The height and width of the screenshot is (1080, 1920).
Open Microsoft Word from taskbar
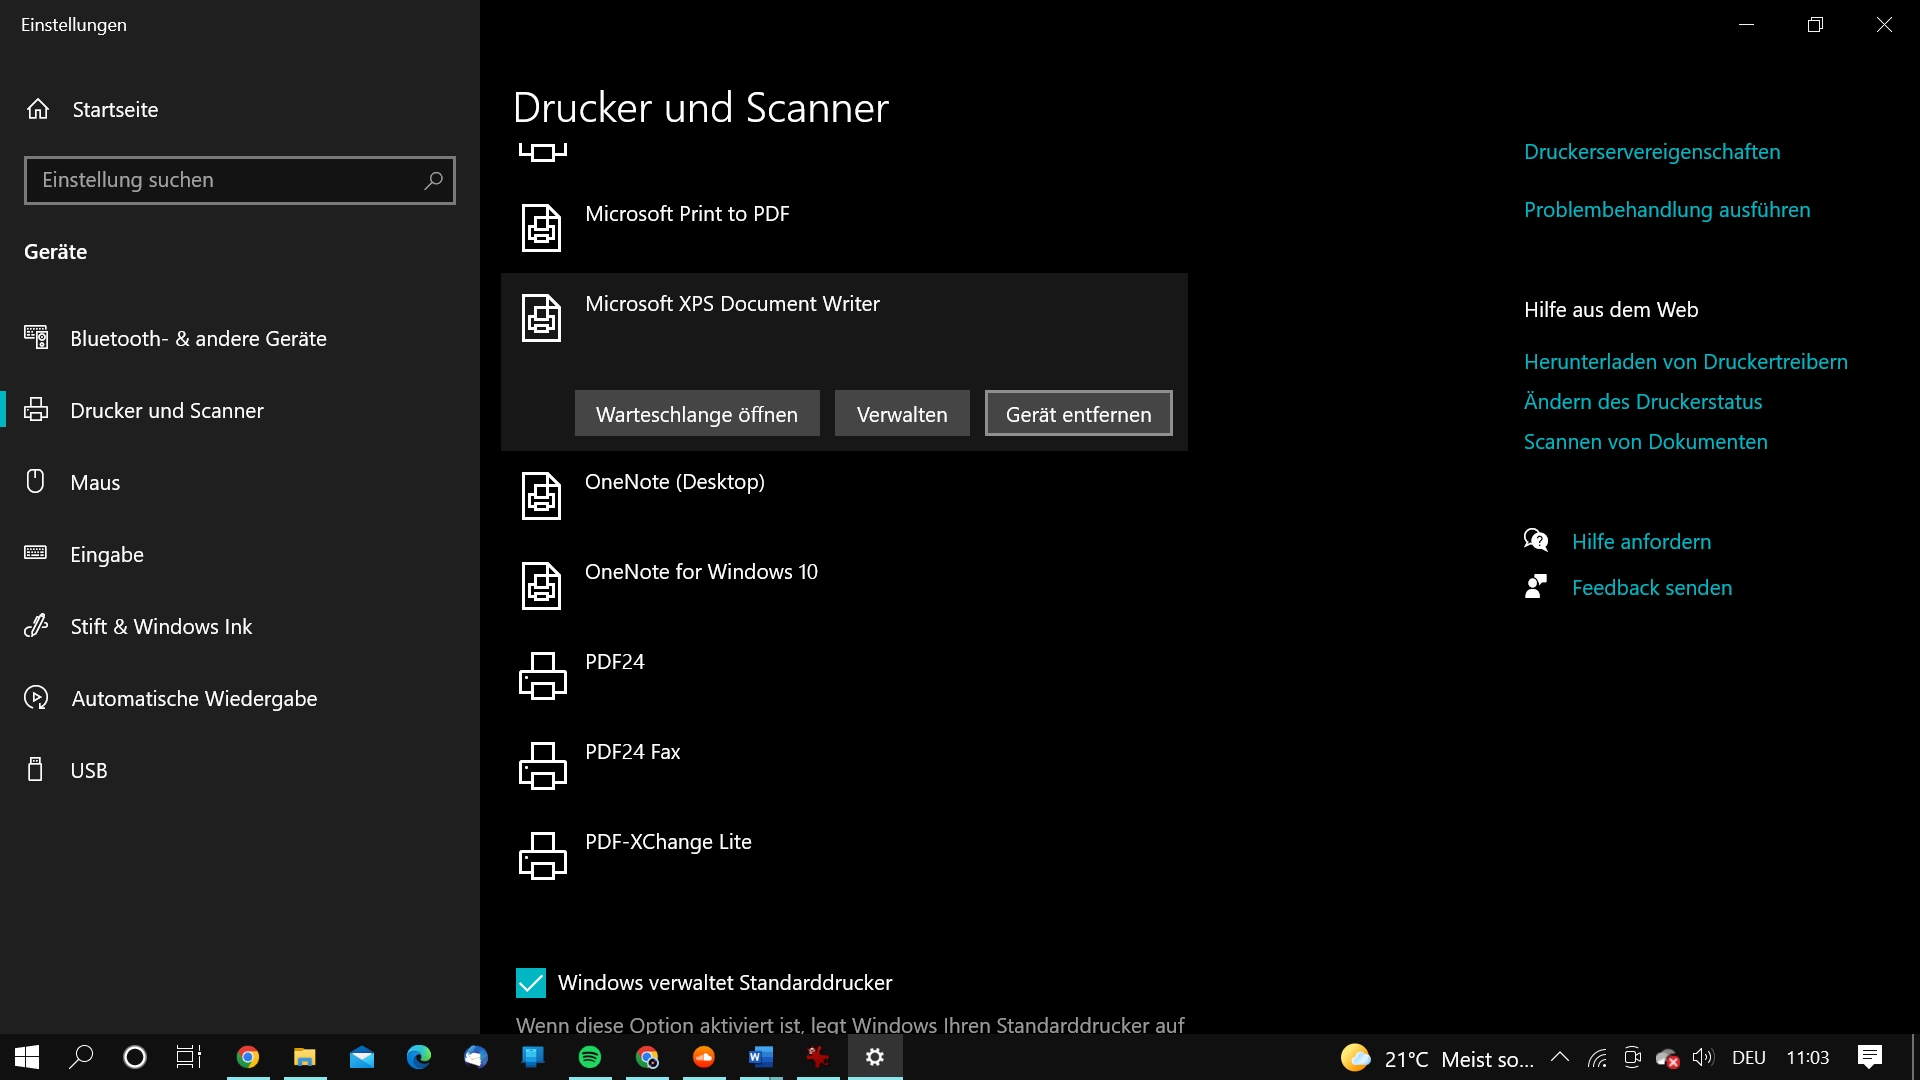point(761,1057)
